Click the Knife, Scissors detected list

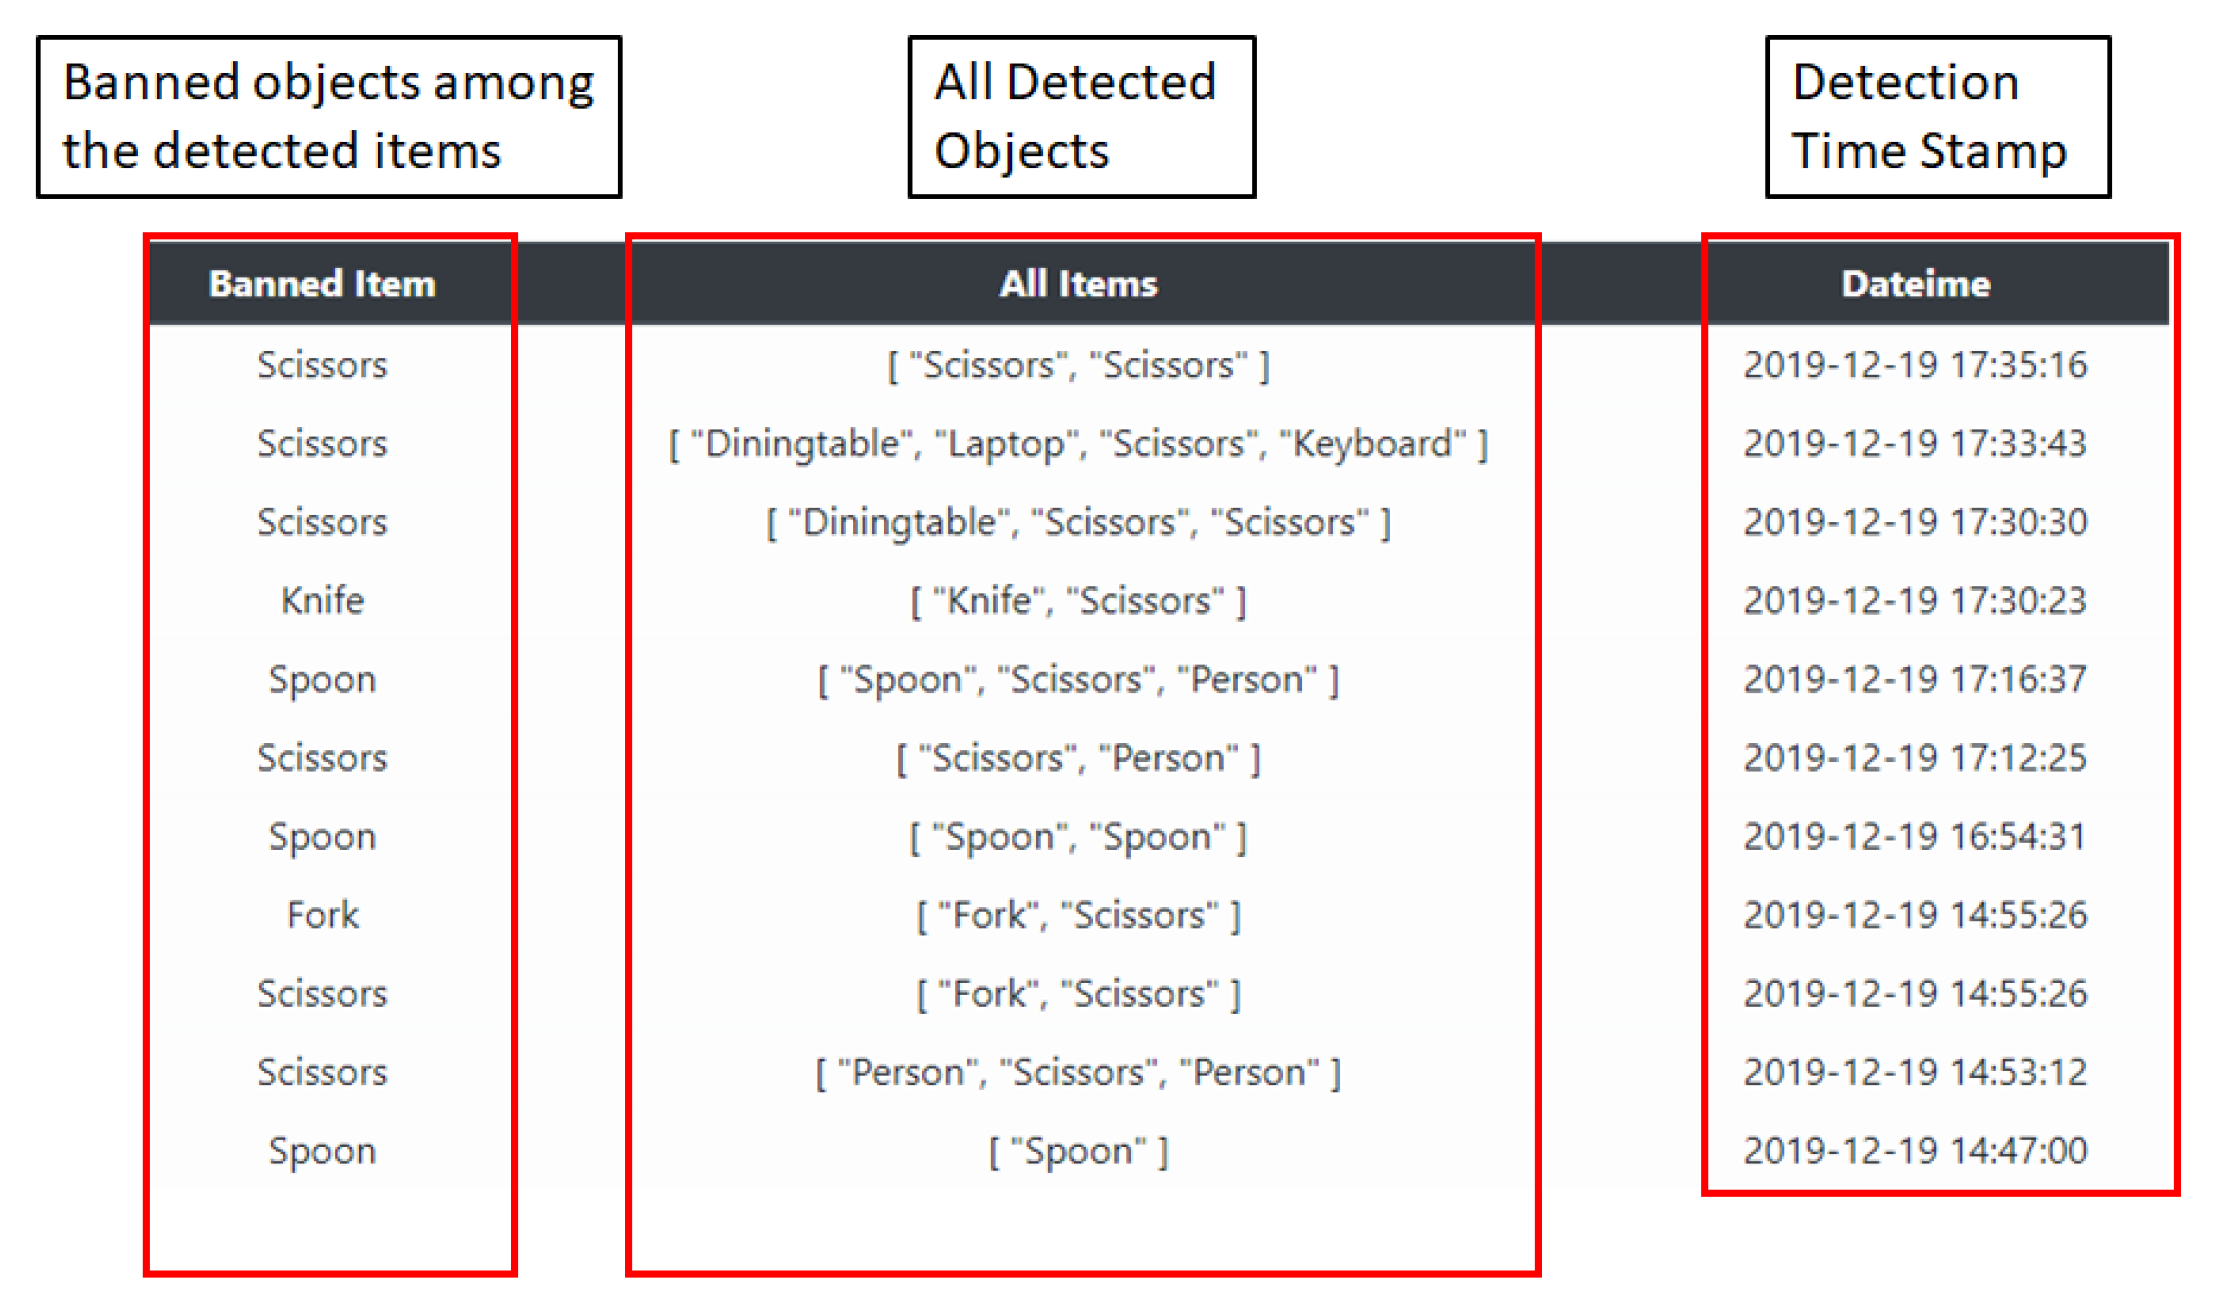point(1078,601)
